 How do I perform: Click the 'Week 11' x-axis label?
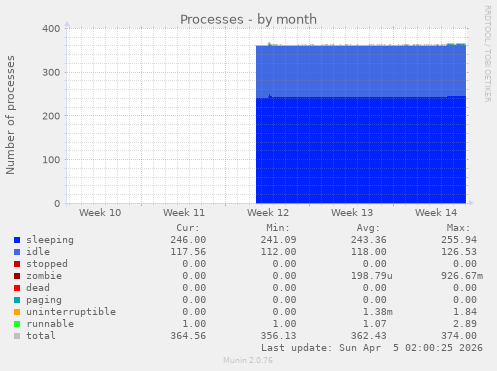pos(184,213)
